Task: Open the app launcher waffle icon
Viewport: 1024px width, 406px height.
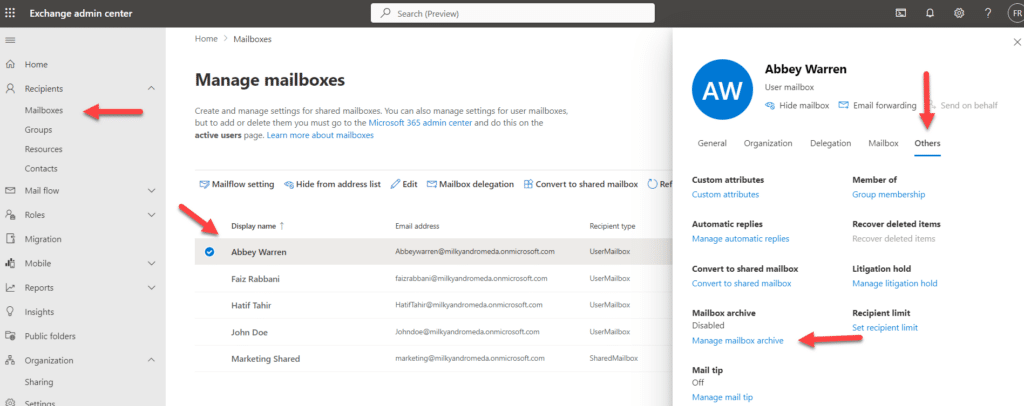Action: pos(10,13)
